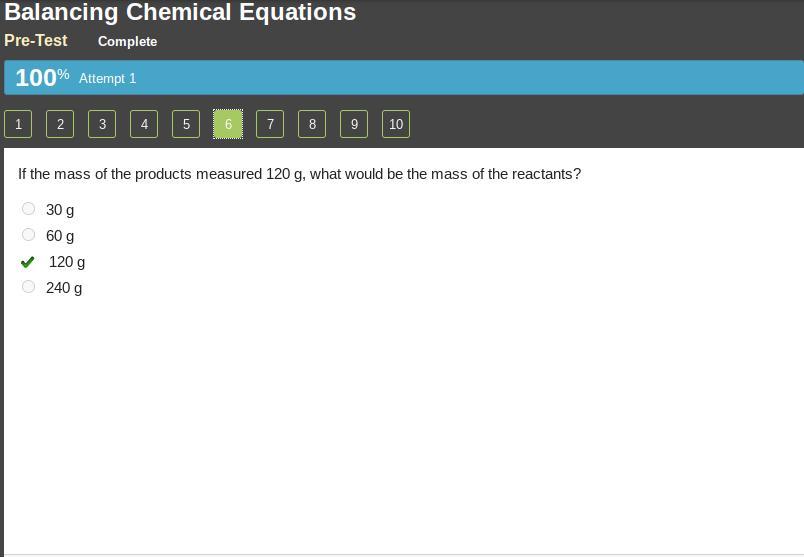
Task: Click the Complete status label
Action: [127, 42]
